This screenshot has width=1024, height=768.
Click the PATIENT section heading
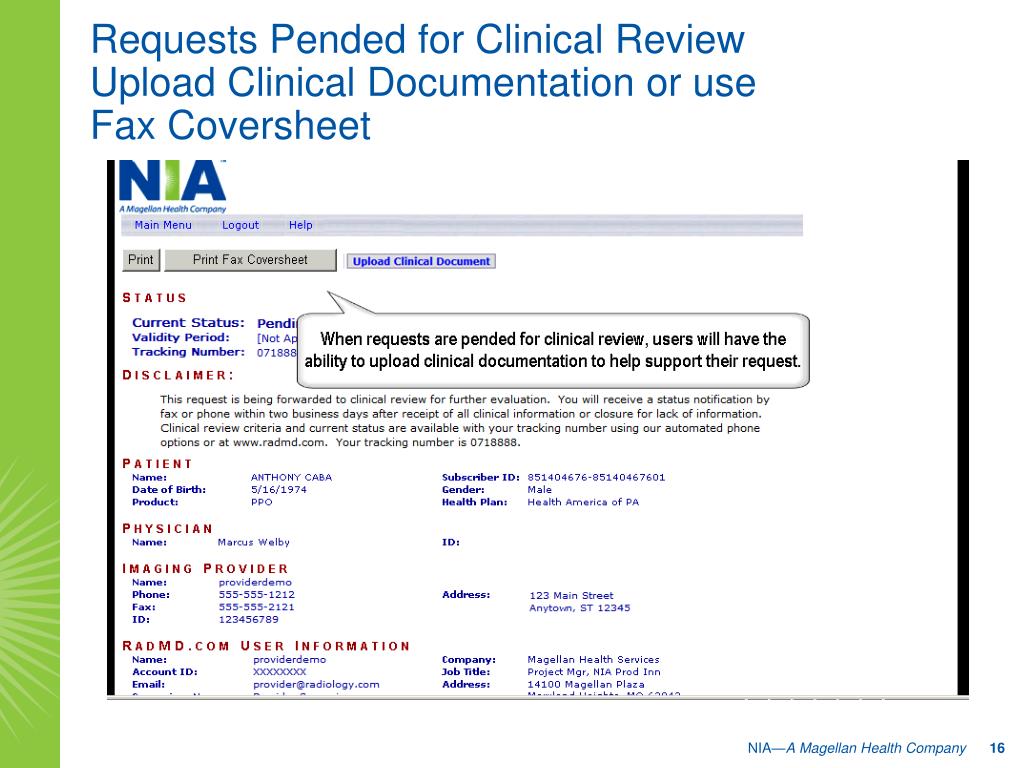157,464
